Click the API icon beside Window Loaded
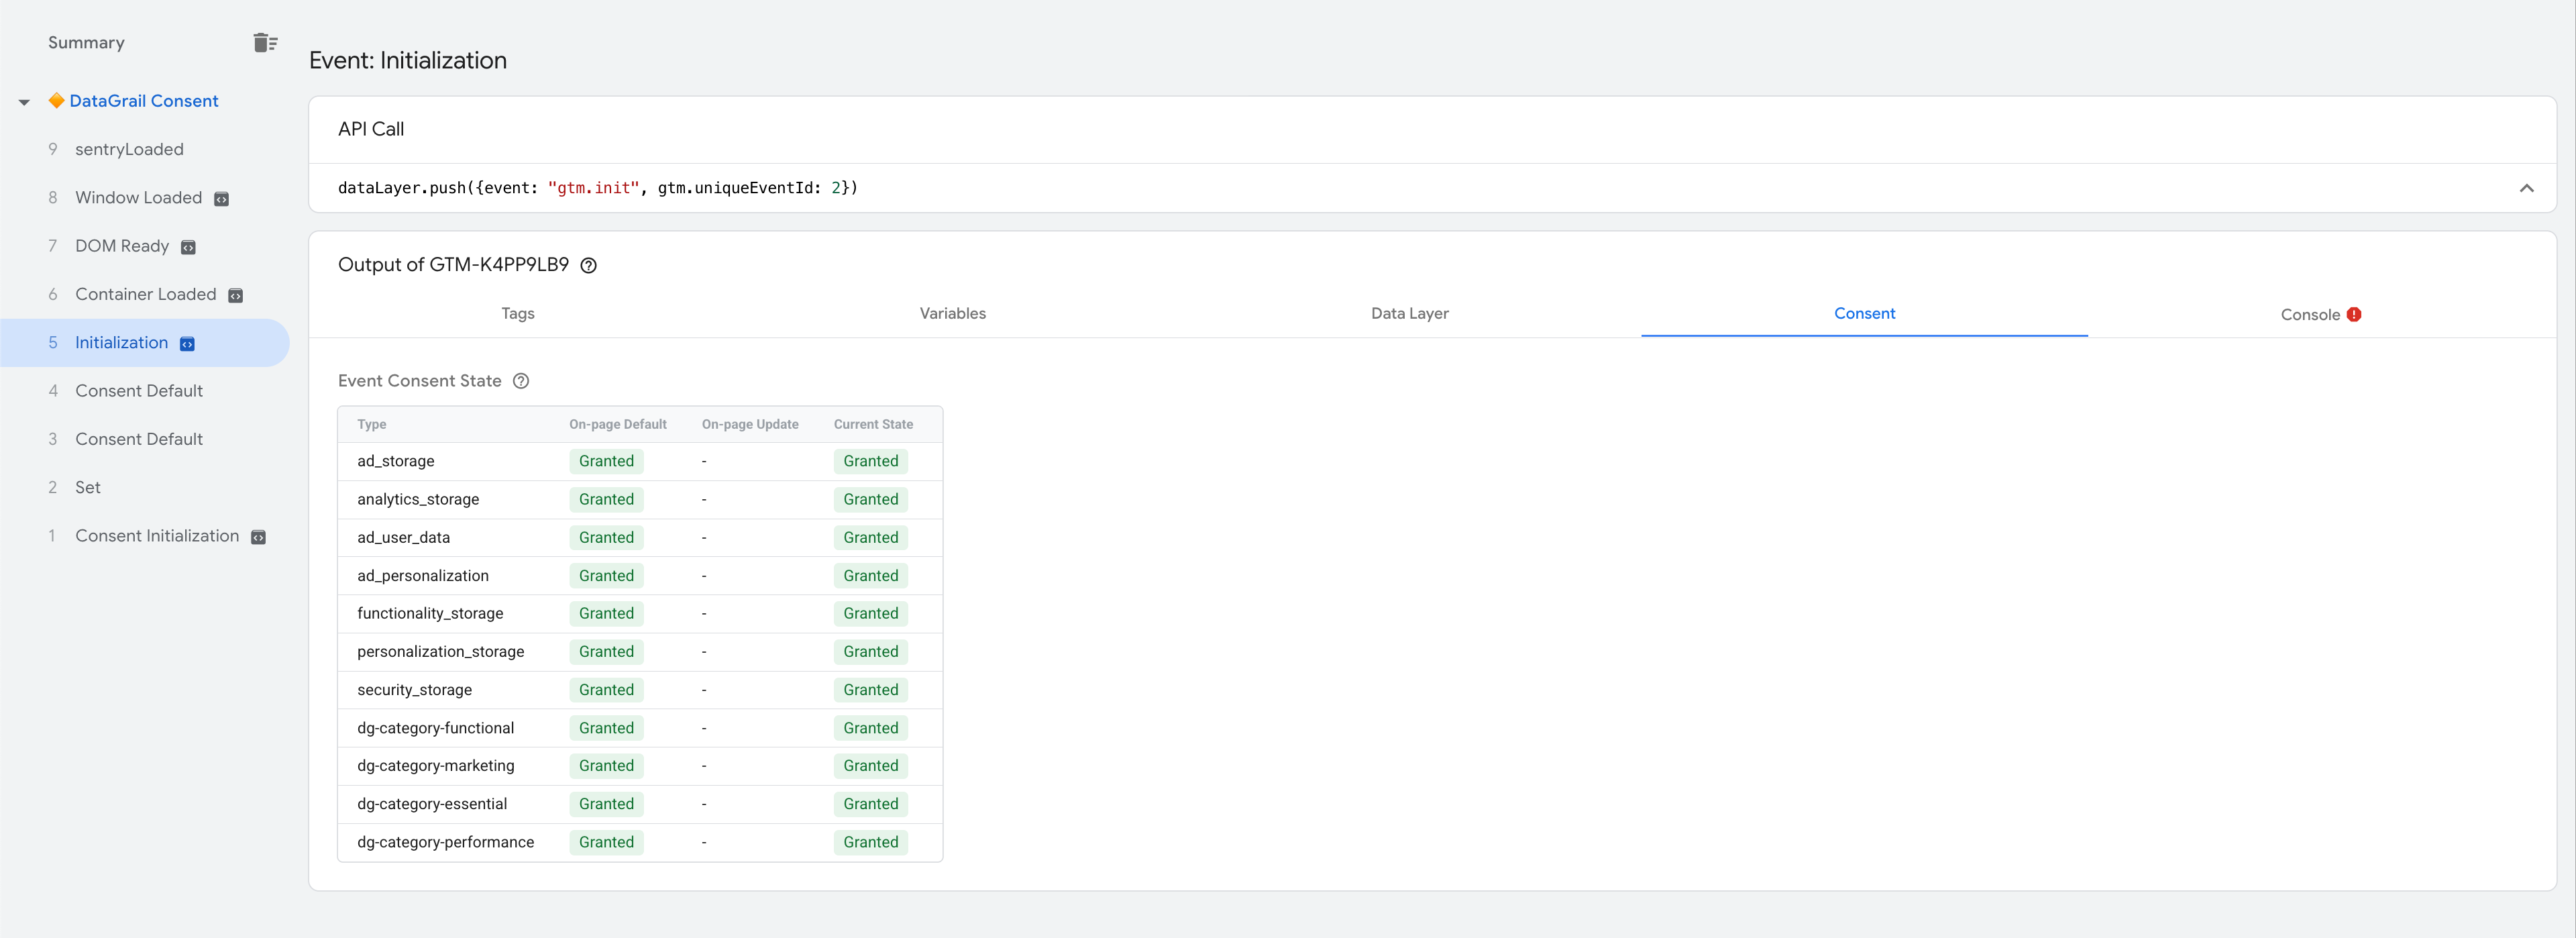 (222, 199)
